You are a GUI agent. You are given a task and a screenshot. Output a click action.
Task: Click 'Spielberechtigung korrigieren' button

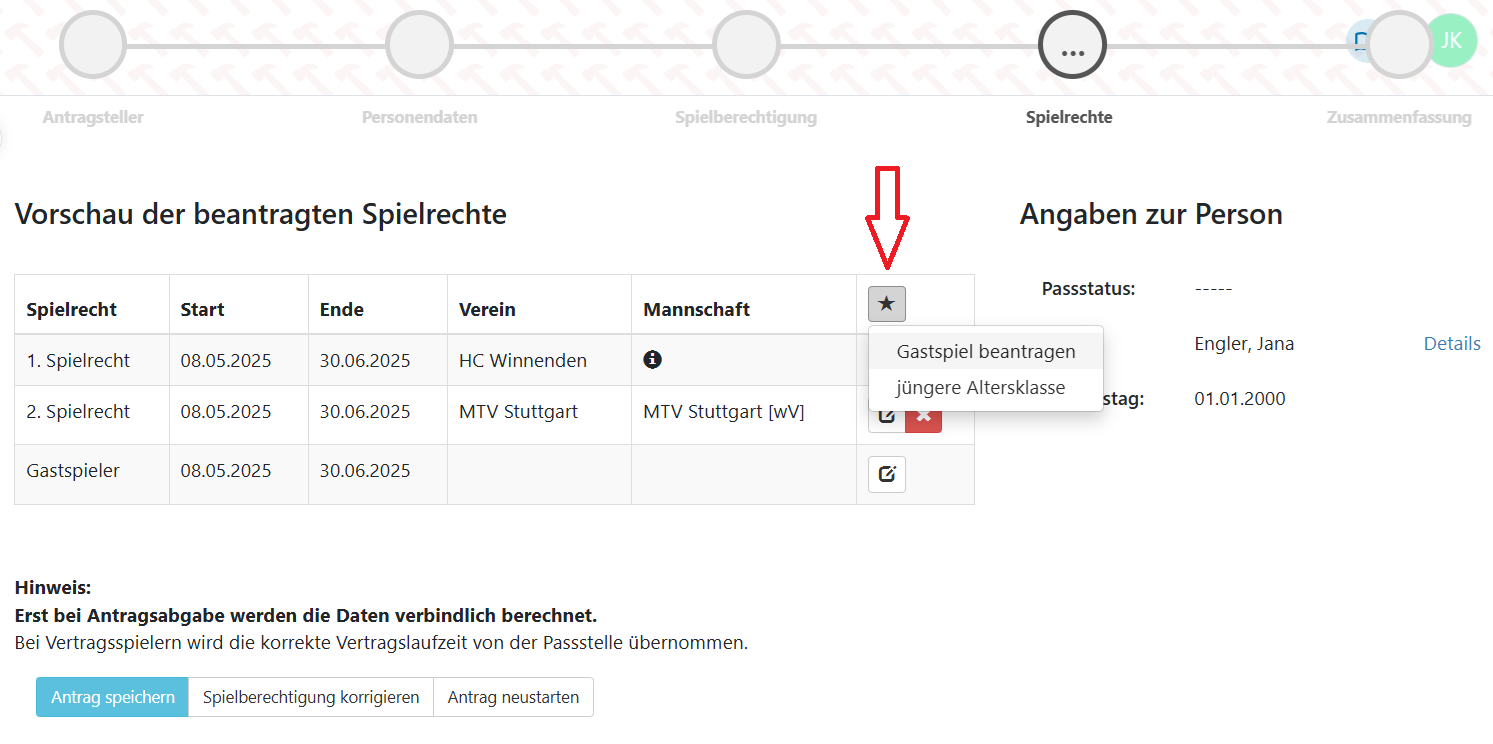[x=310, y=698]
